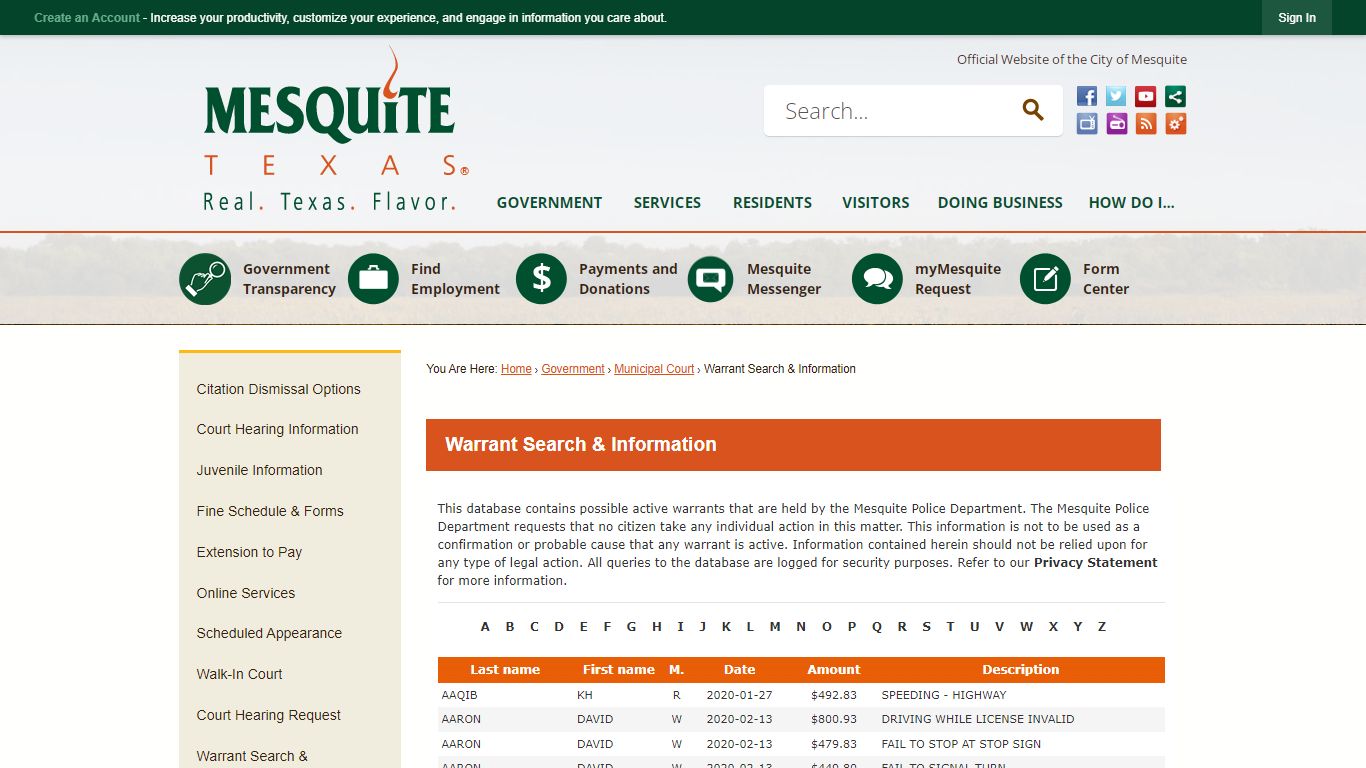Image resolution: width=1366 pixels, height=768 pixels.
Task: Click the Payments and Donations dollar icon
Action: point(541,278)
